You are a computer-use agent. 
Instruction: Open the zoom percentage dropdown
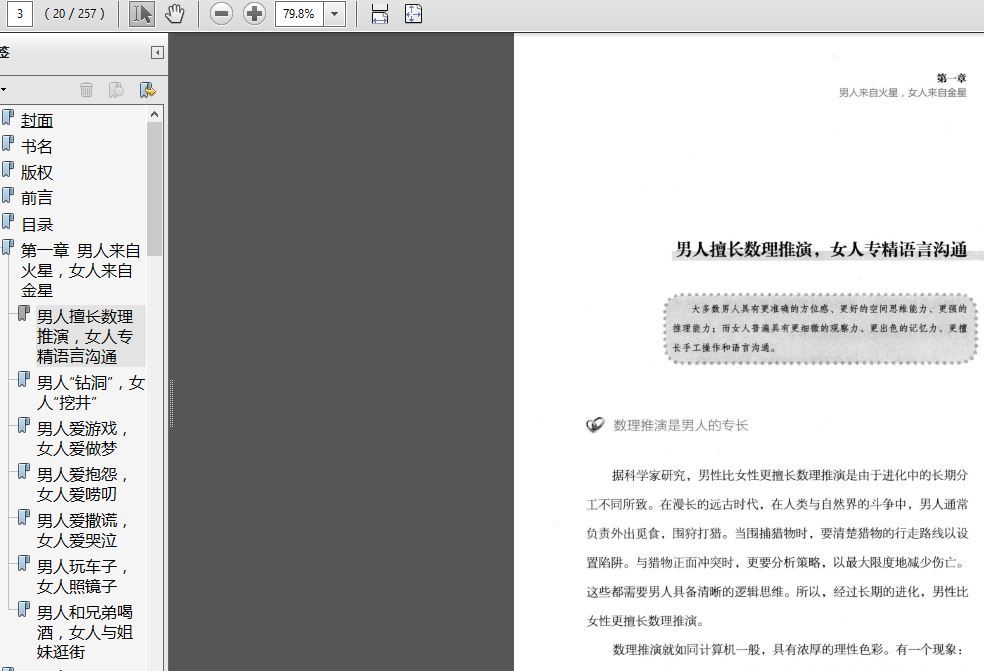pyautogui.click(x=335, y=14)
